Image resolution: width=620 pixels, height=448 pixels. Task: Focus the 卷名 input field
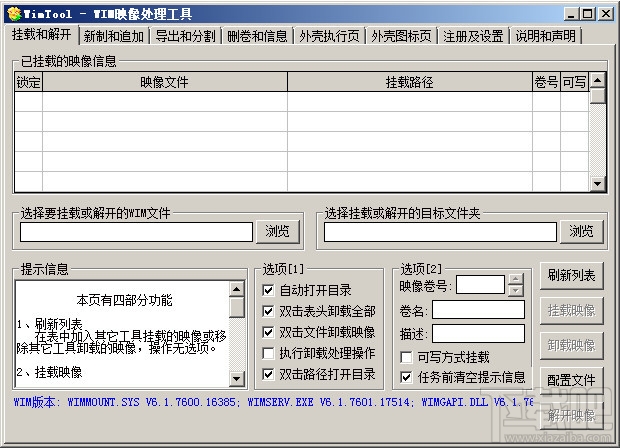tap(478, 310)
